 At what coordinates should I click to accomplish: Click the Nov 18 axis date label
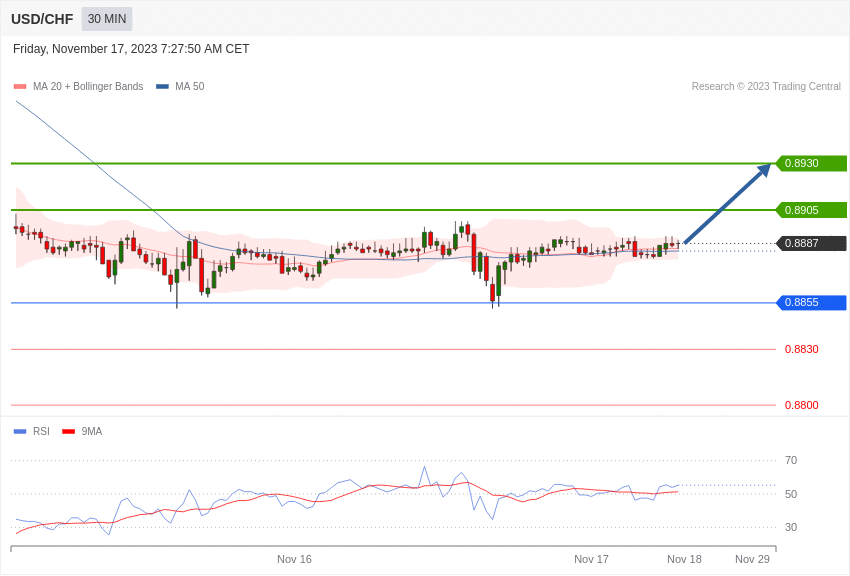(684, 559)
